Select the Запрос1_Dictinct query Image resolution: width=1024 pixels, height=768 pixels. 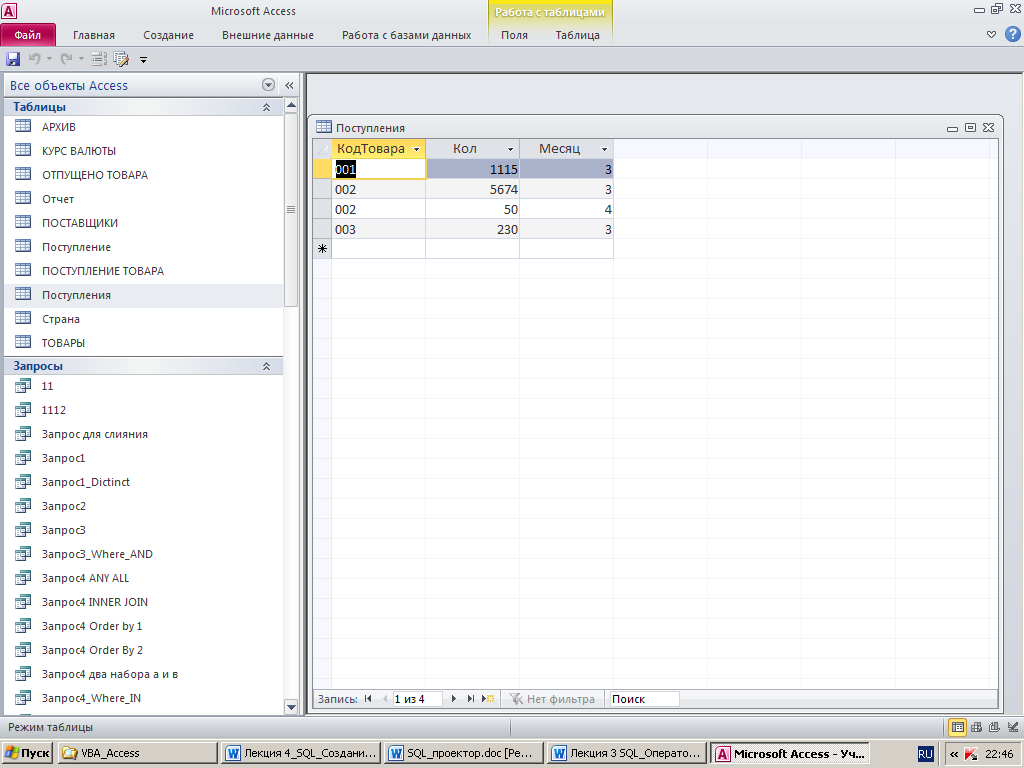pyautogui.click(x=86, y=482)
